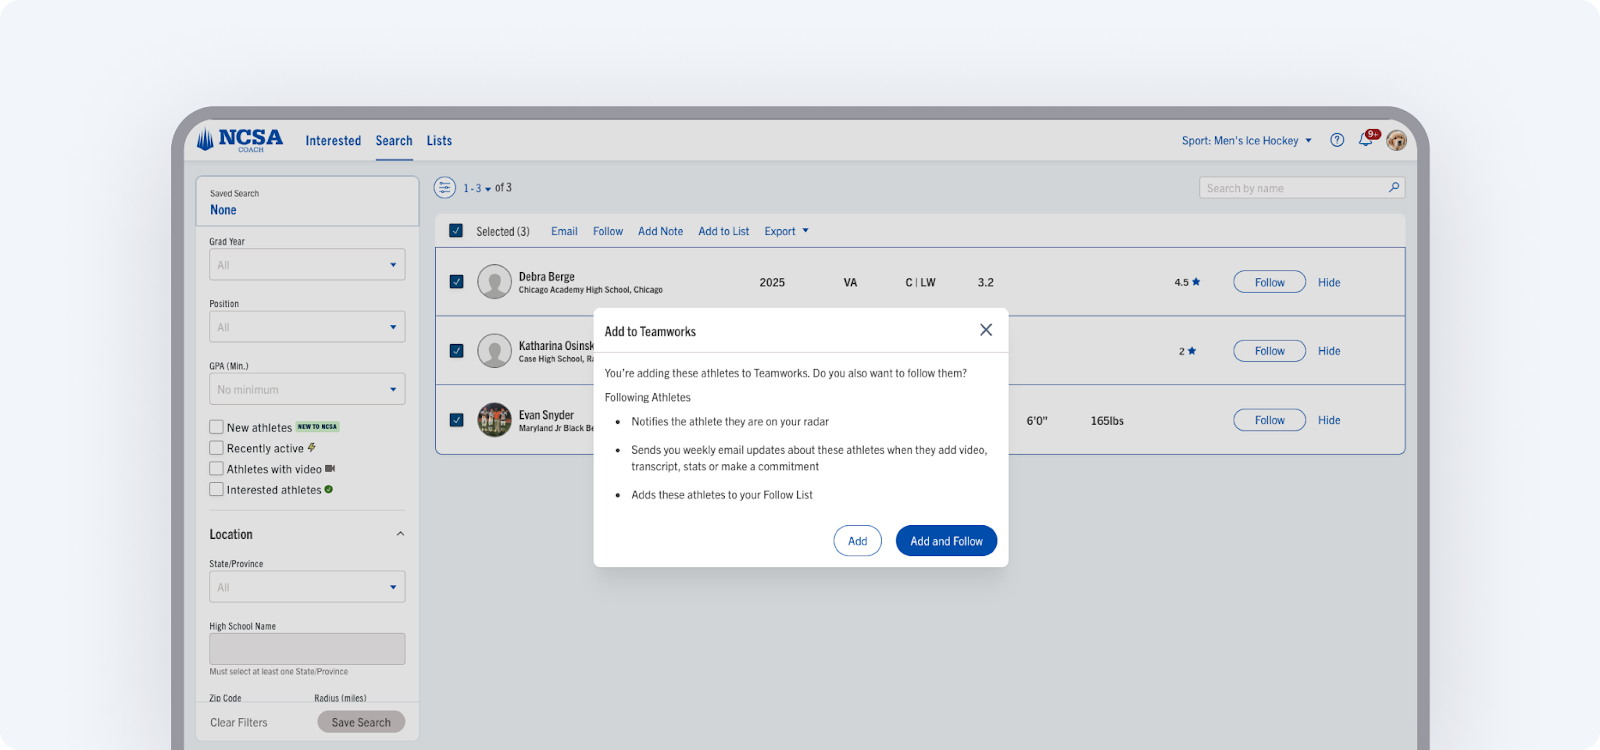Viewport: 1600px width, 750px height.
Task: Open the State/Province dropdown
Action: pos(307,587)
